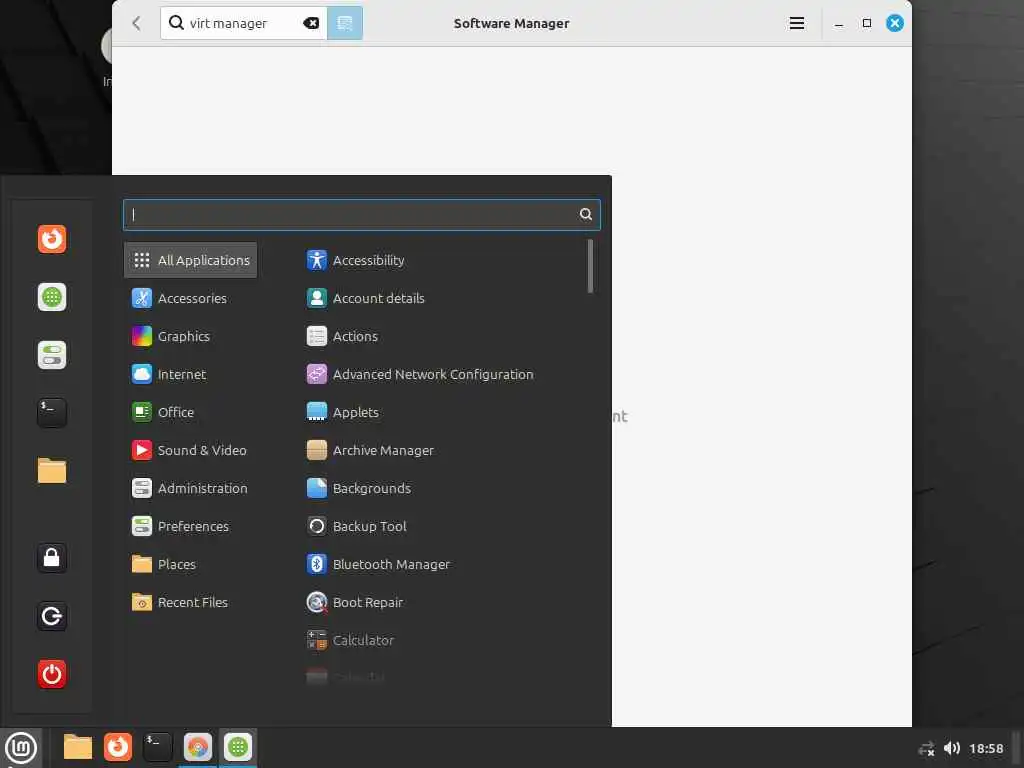Open Software Manager hamburger menu

tap(797, 23)
